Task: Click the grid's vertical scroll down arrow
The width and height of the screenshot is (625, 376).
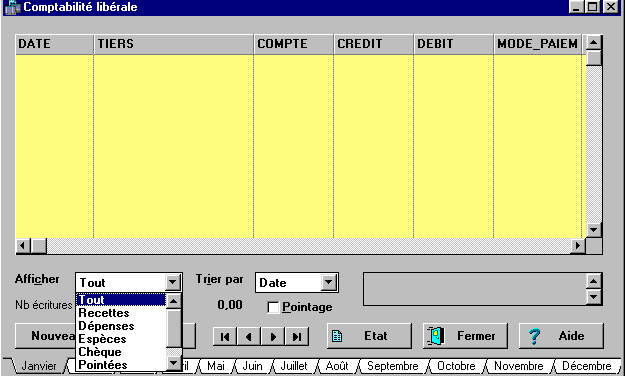Action: (x=594, y=230)
